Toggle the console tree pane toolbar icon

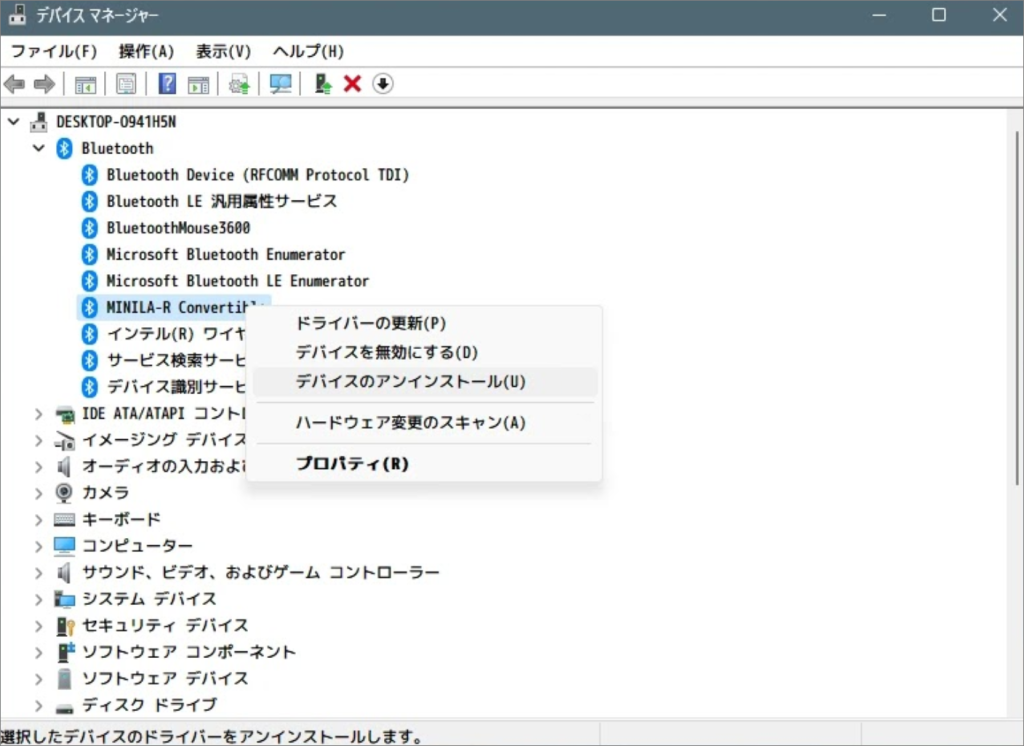click(86, 84)
